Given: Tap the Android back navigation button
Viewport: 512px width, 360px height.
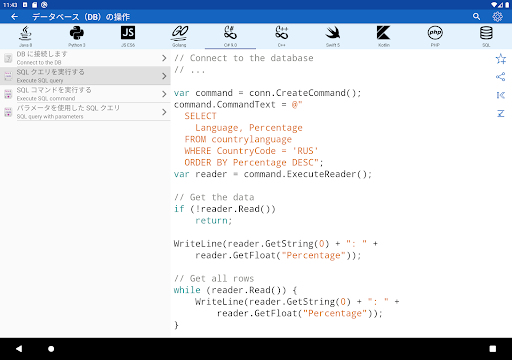Looking at the screenshot, I should tap(19, 349).
